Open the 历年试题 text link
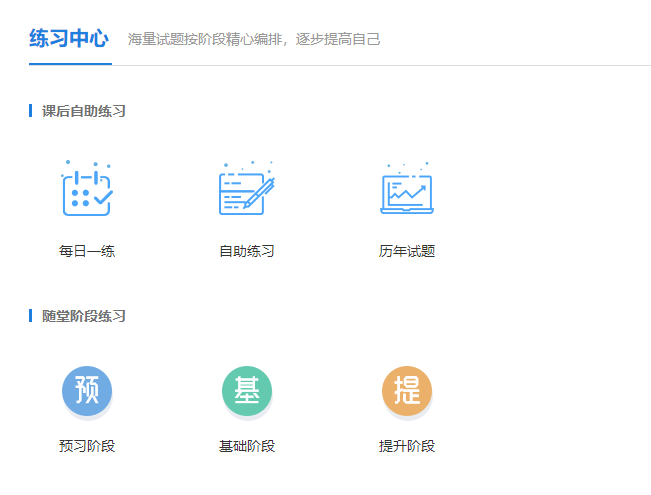651x495 pixels. pyautogui.click(x=407, y=251)
